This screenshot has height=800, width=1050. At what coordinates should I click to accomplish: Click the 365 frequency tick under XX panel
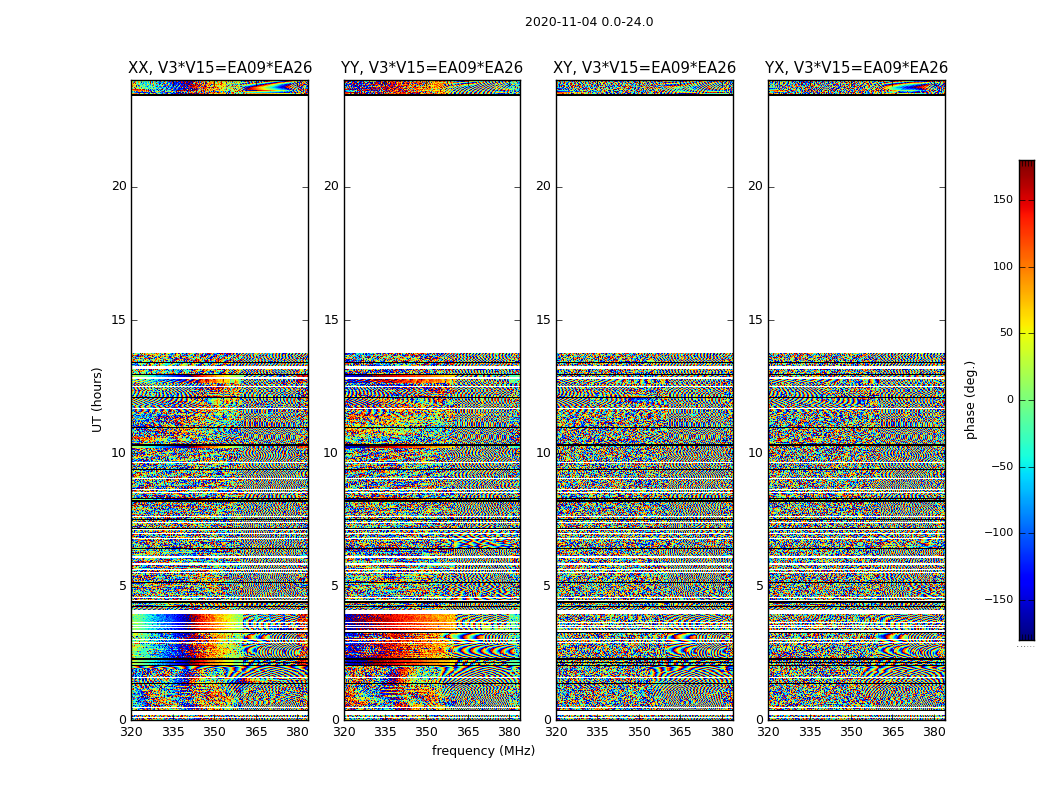tap(256, 732)
